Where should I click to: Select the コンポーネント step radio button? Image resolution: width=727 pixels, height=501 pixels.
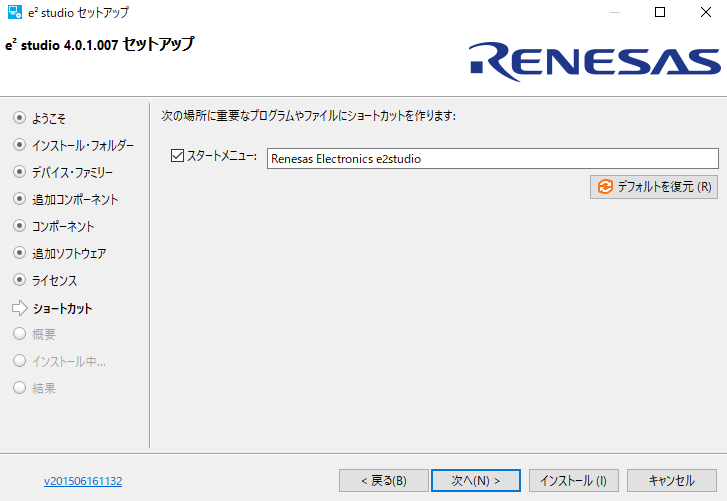(19, 226)
